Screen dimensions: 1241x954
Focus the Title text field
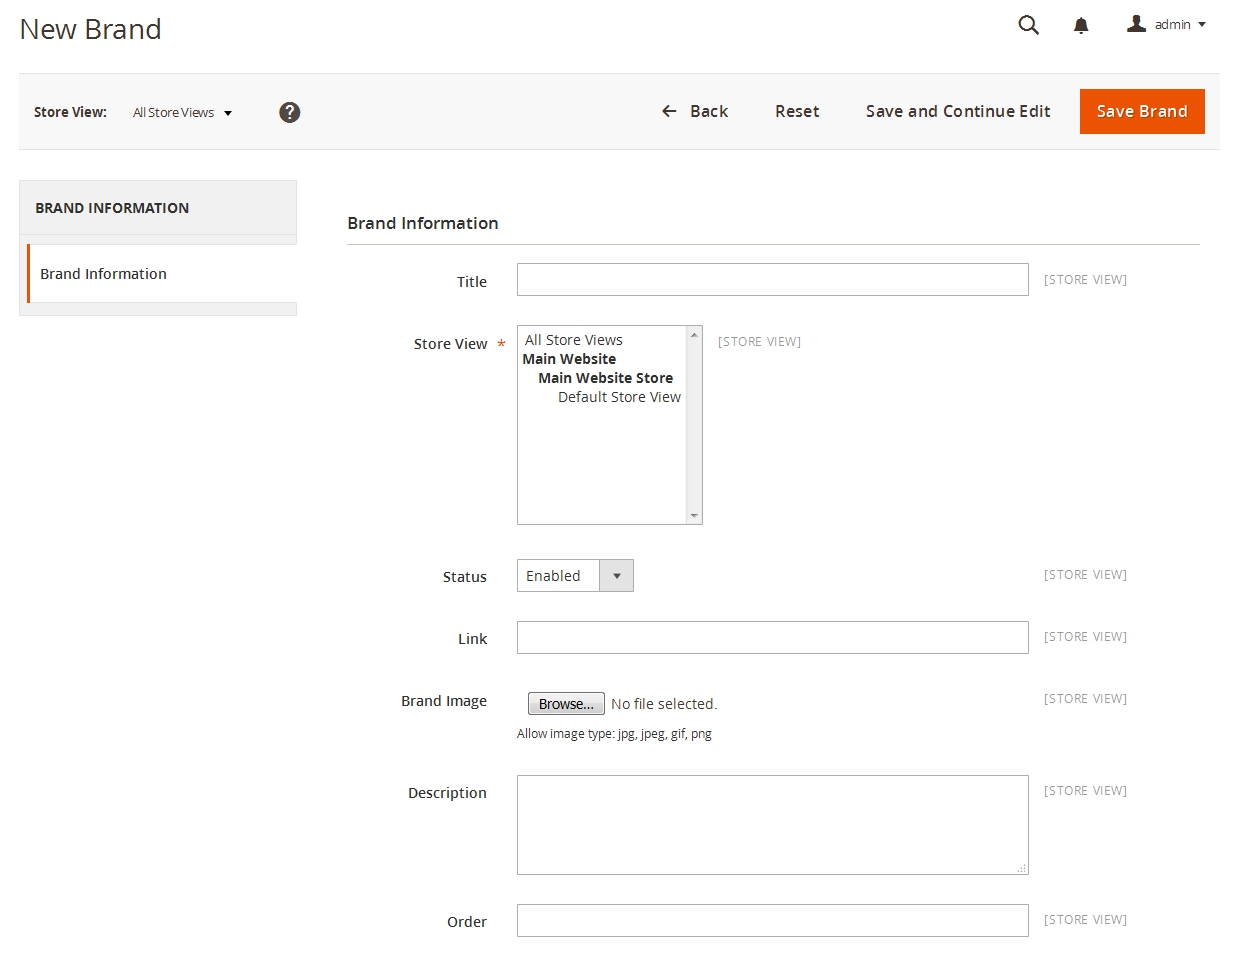tap(772, 280)
